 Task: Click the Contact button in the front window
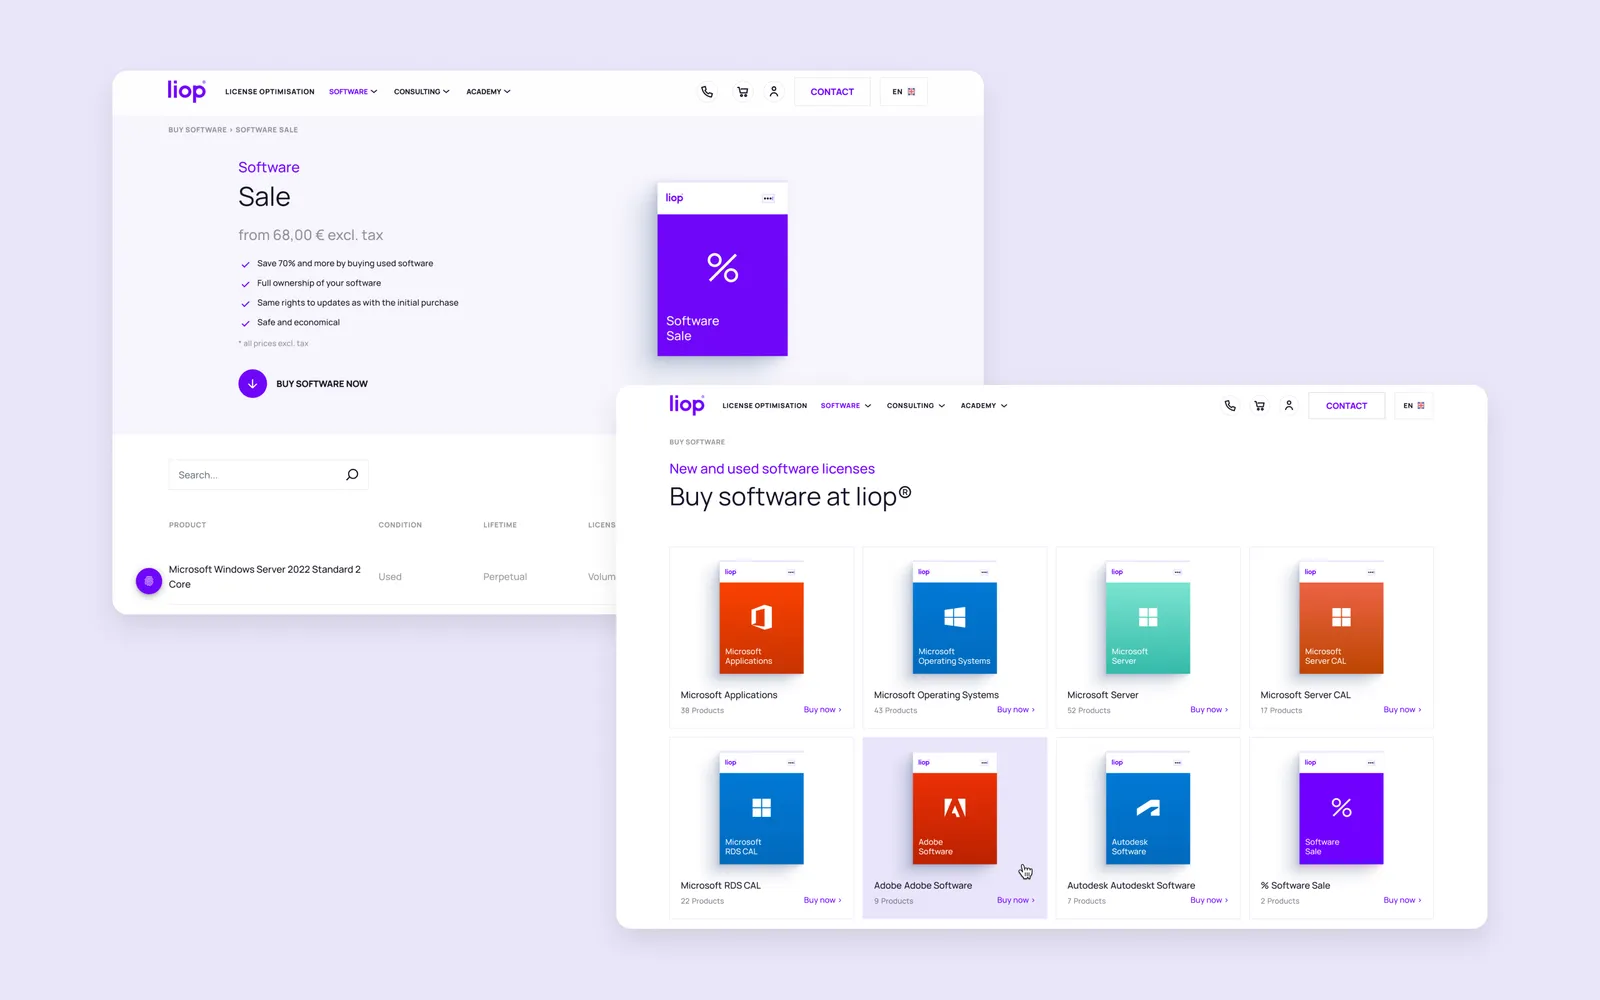point(1346,406)
